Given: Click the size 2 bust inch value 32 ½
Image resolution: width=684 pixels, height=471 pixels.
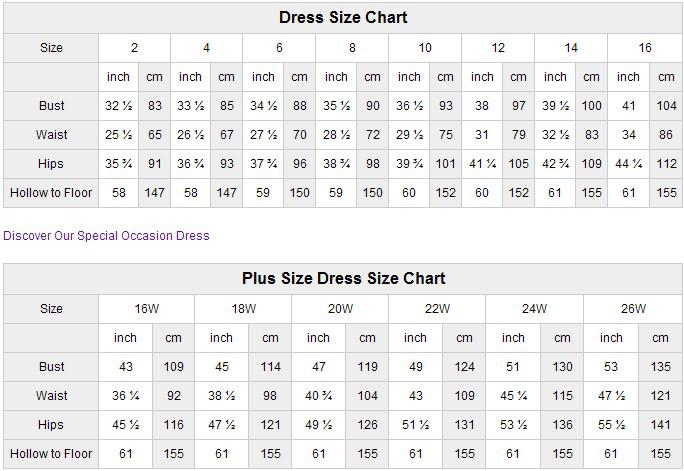Looking at the screenshot, I should (119, 106).
